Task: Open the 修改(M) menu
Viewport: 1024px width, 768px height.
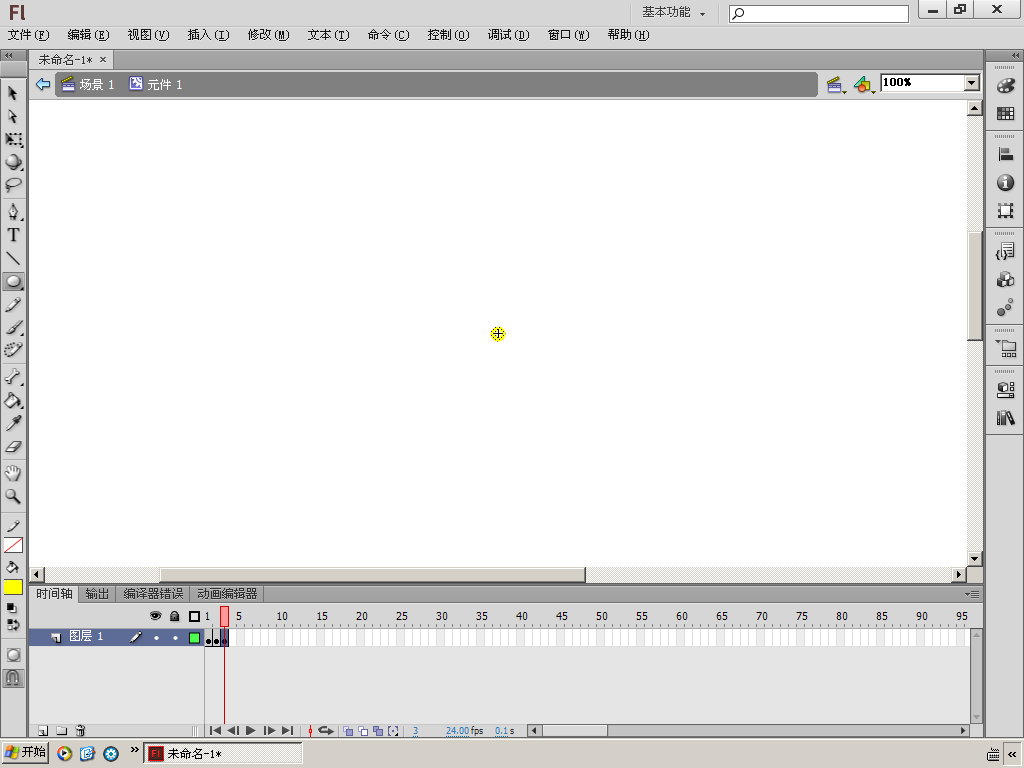Action: [268, 35]
